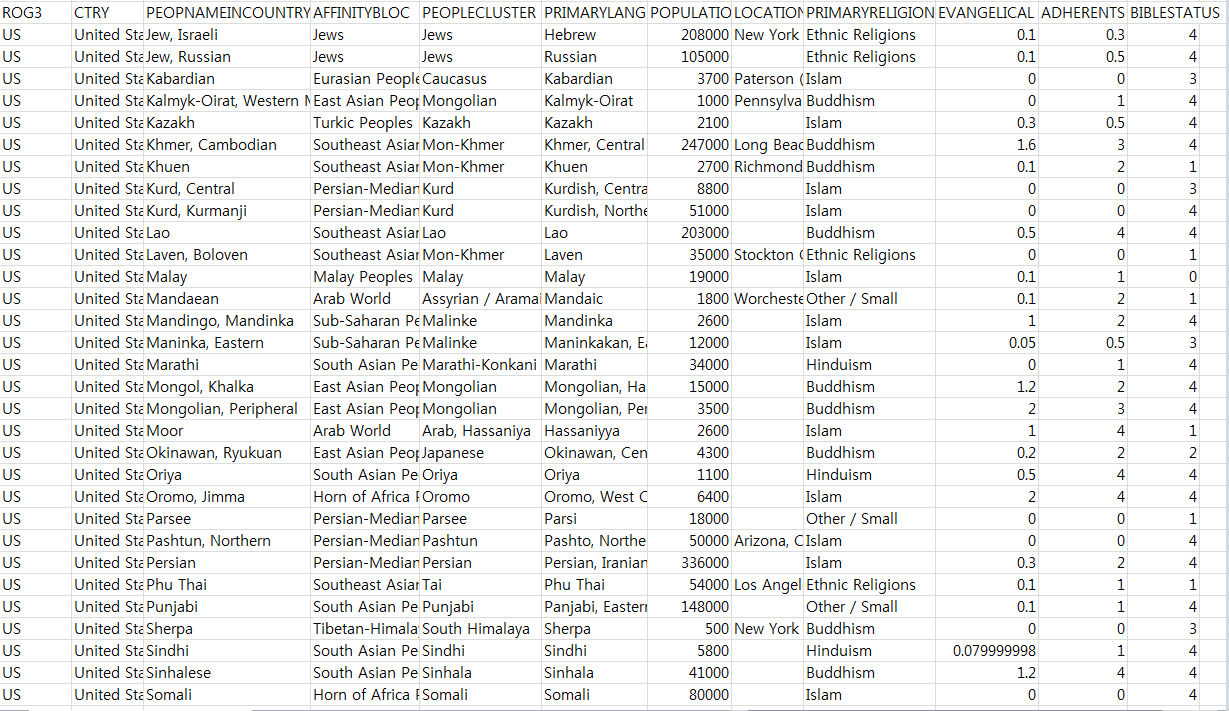
Task: Select "Ethnic Religions" in the Phu Thai row
Action: 870,585
